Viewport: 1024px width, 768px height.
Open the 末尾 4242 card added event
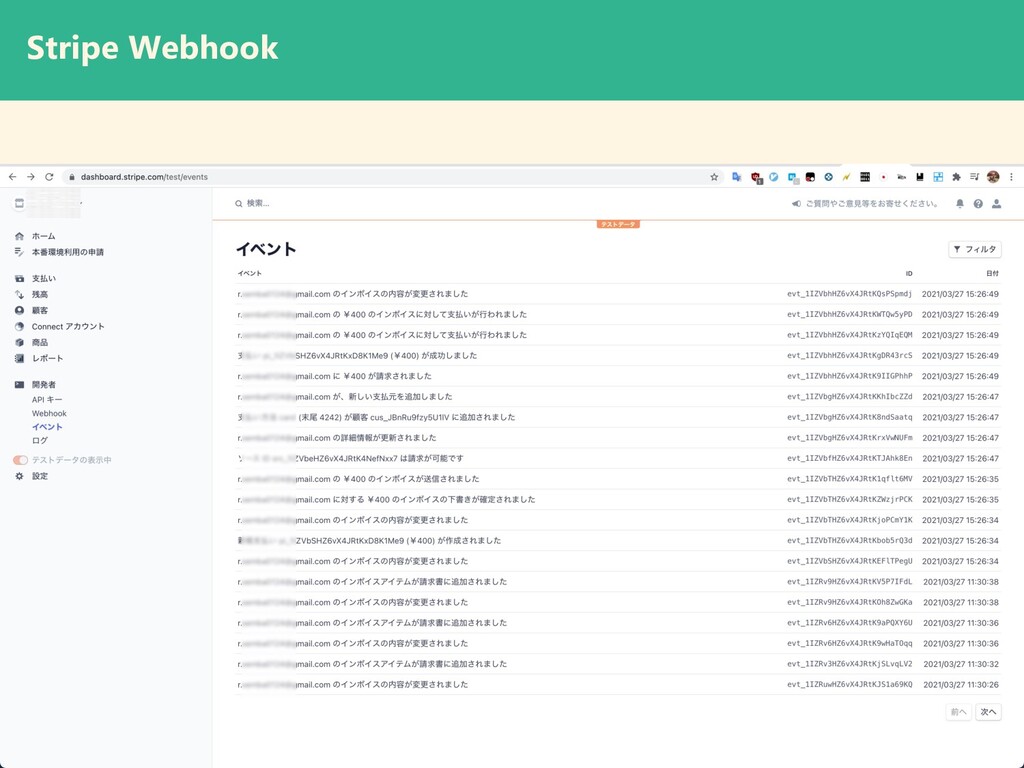click(618, 418)
